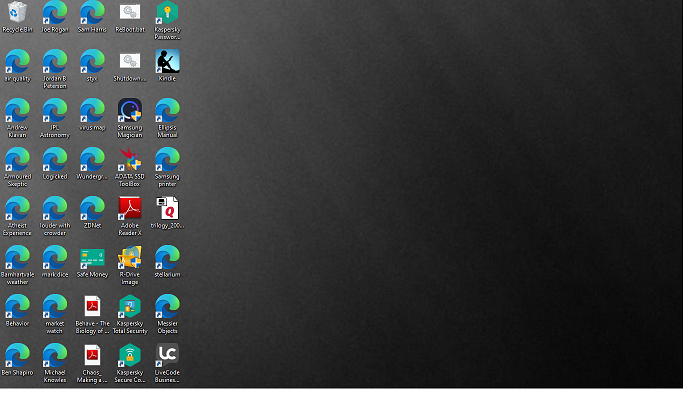Select the Messier Objects shortcut
Image resolution: width=700 pixels, height=400 pixels.
[167, 306]
